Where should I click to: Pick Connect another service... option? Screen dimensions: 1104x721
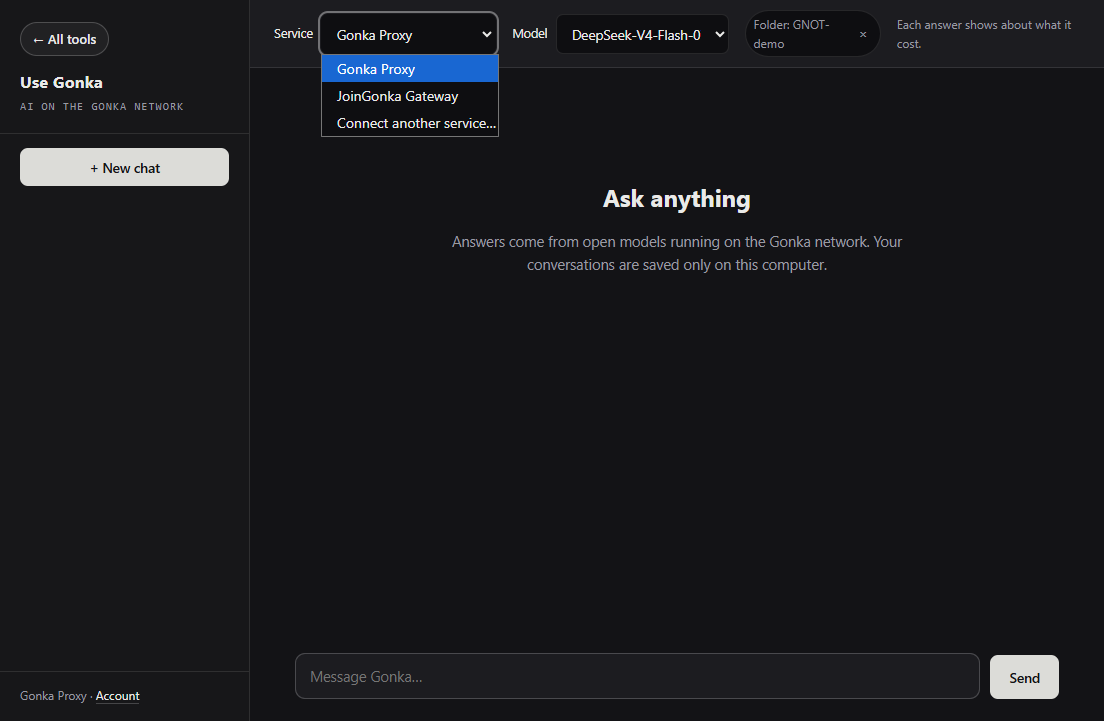(x=410, y=123)
